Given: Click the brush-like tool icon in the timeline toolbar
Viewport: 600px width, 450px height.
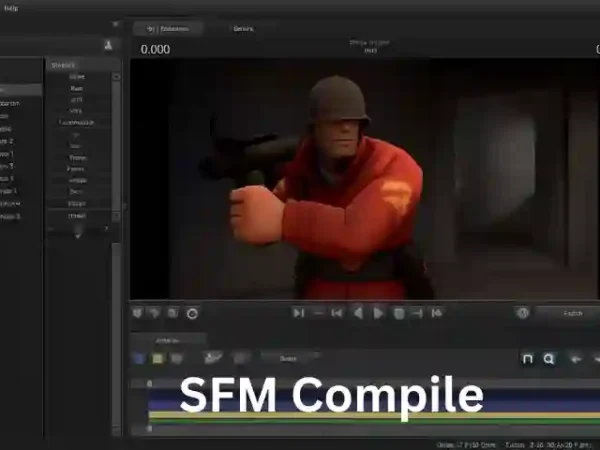Looking at the screenshot, I should click(213, 358).
